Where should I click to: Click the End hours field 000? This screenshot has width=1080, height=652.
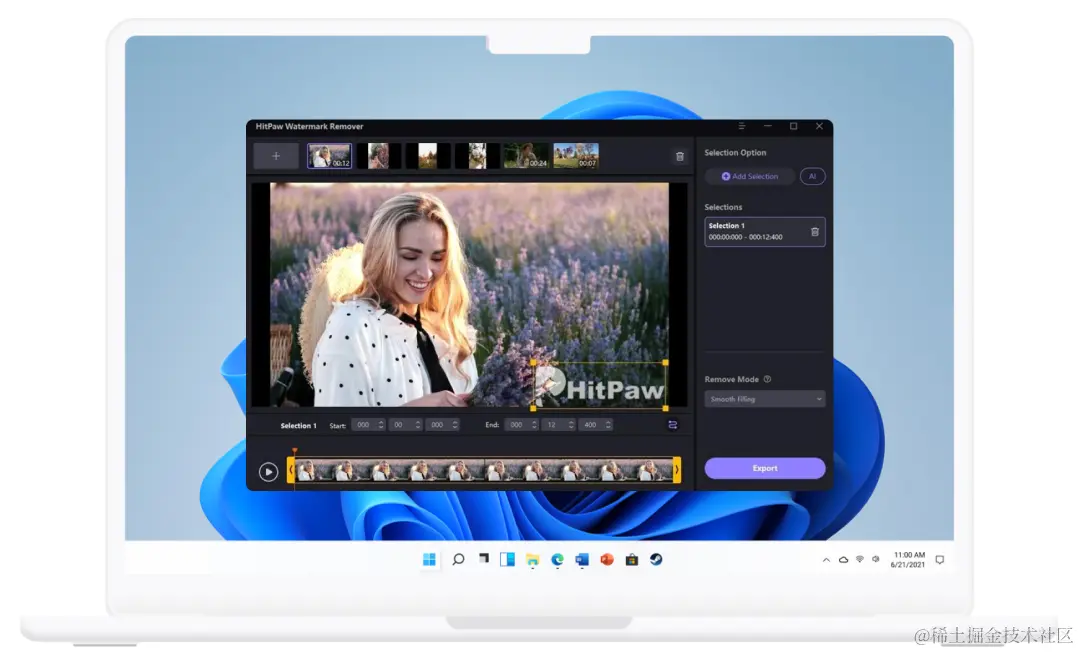[x=521, y=425]
